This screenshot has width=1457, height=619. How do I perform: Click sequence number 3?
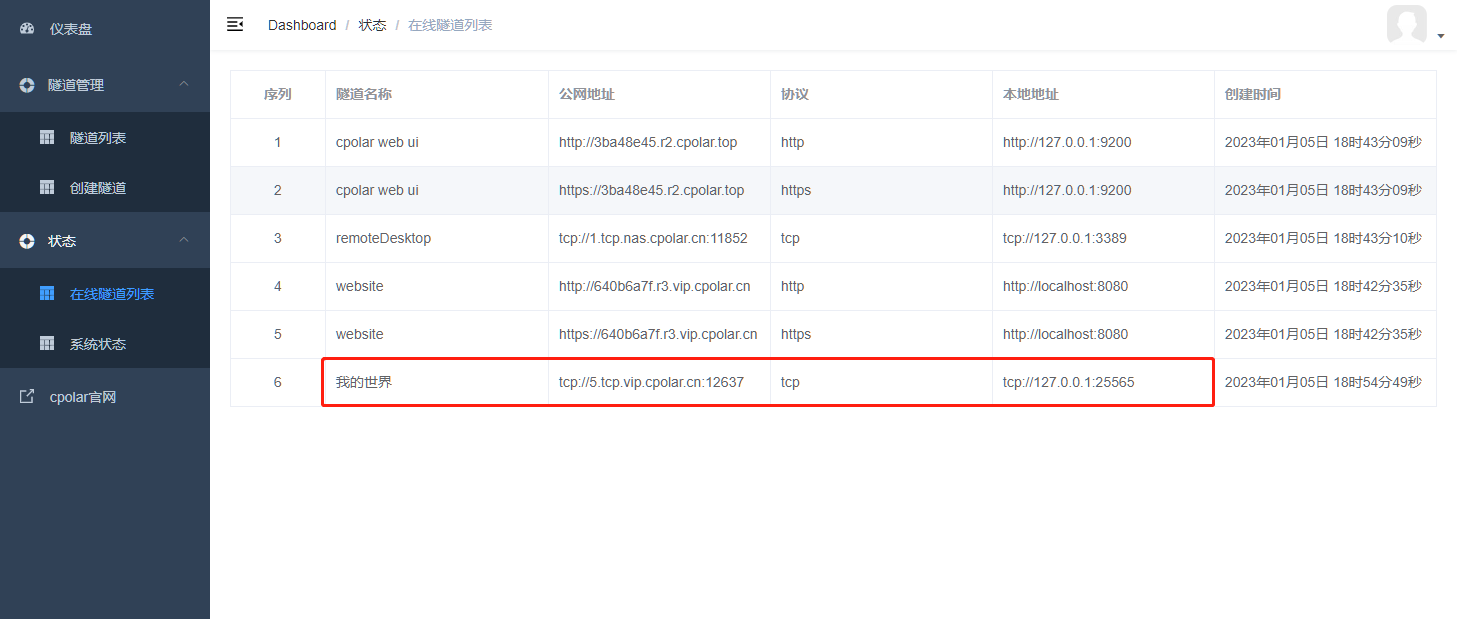[x=278, y=238]
